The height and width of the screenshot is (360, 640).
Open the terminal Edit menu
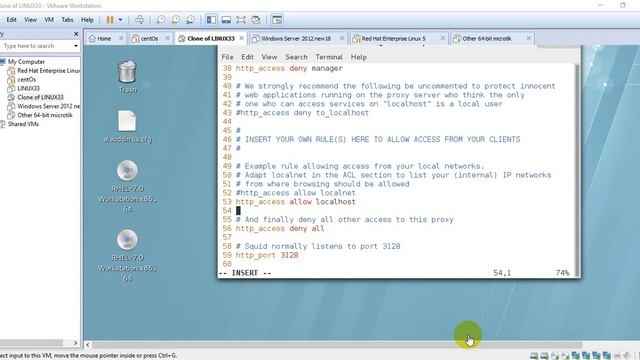[x=247, y=57]
